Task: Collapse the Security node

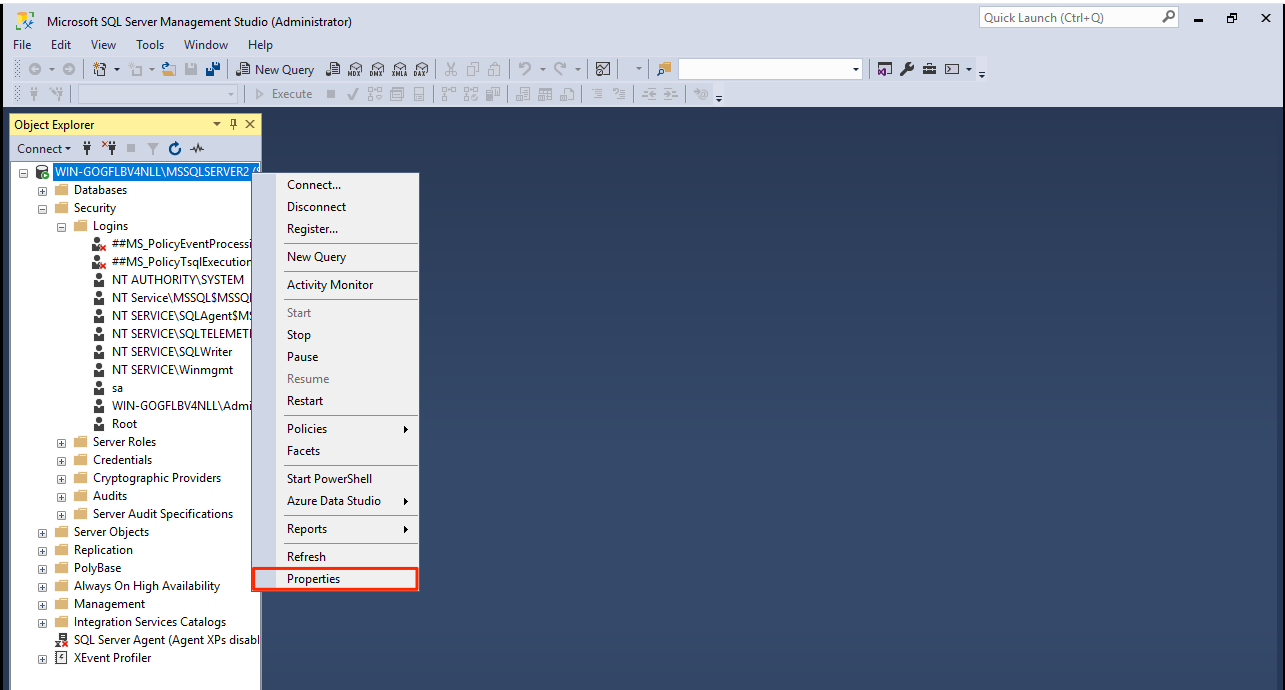Action: pos(42,208)
